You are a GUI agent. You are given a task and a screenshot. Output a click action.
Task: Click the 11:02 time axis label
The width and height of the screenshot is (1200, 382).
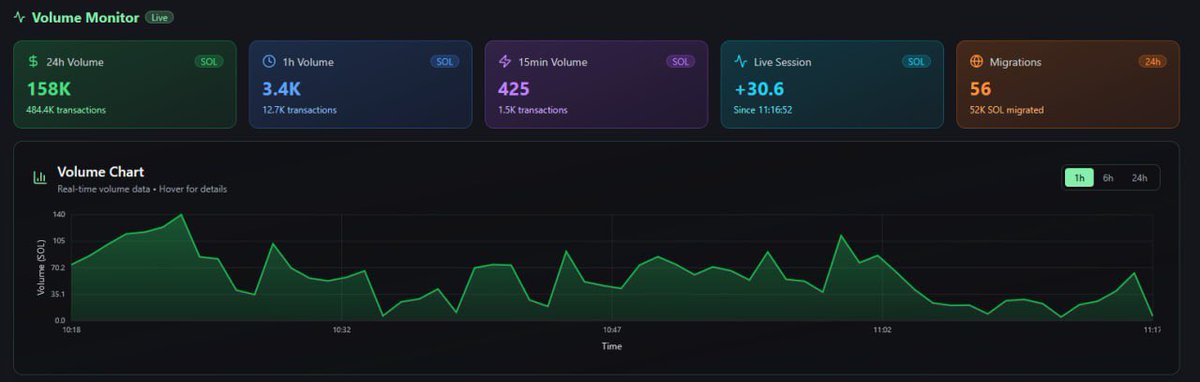click(x=882, y=330)
